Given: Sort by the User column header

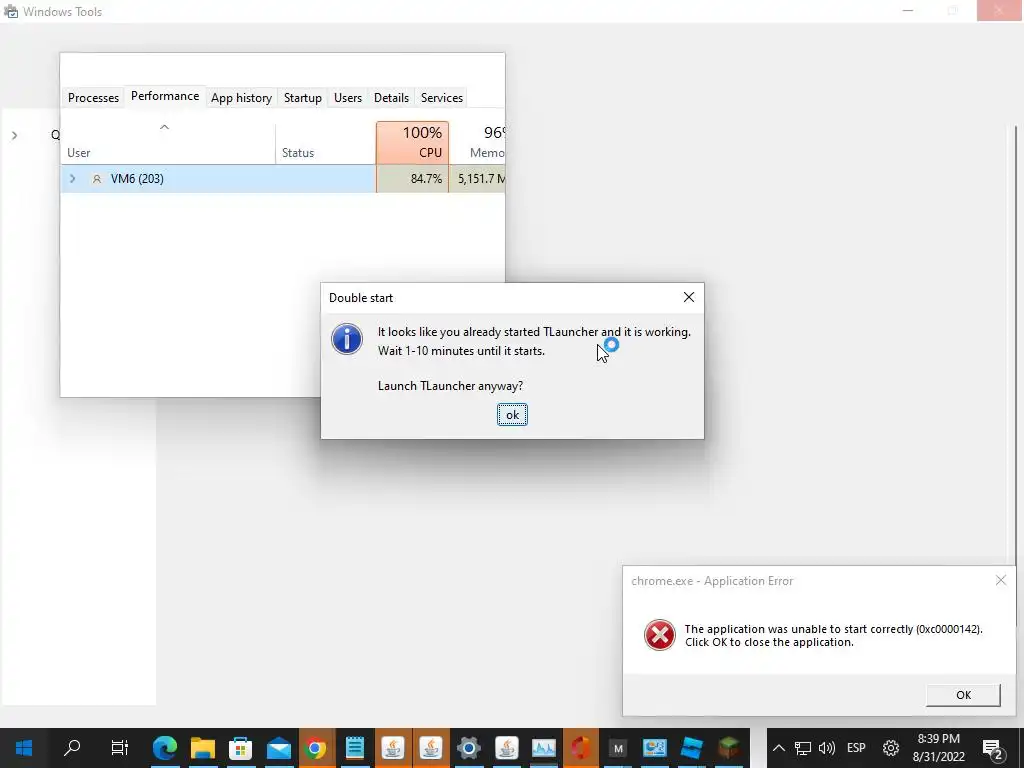Looking at the screenshot, I should coord(167,143).
